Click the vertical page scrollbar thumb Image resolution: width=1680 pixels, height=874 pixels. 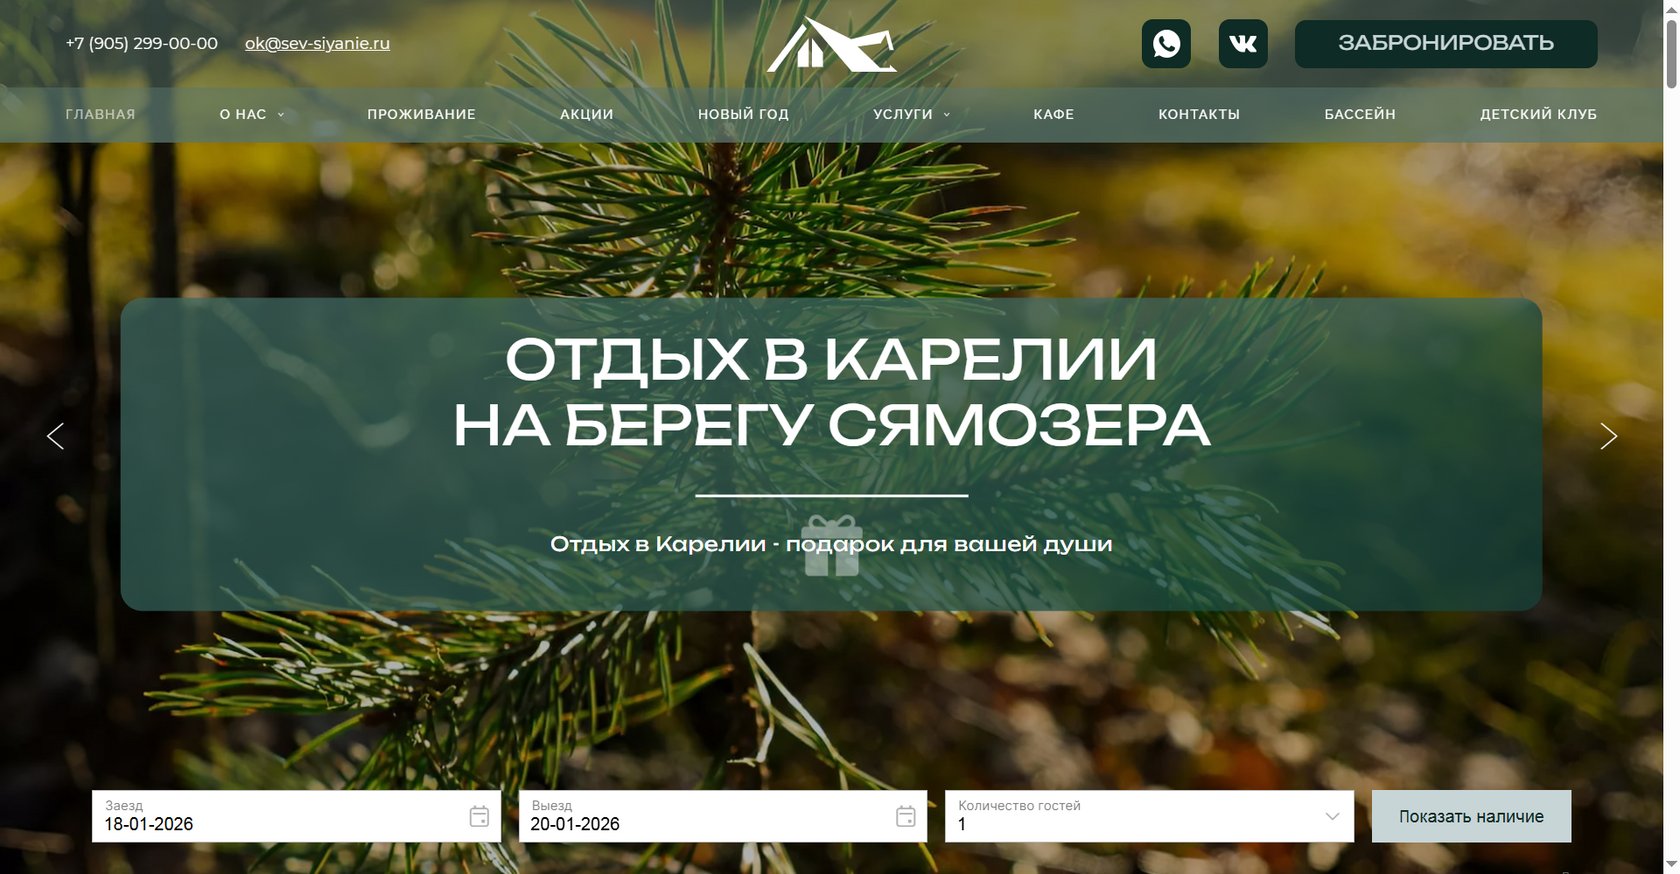tap(1671, 53)
